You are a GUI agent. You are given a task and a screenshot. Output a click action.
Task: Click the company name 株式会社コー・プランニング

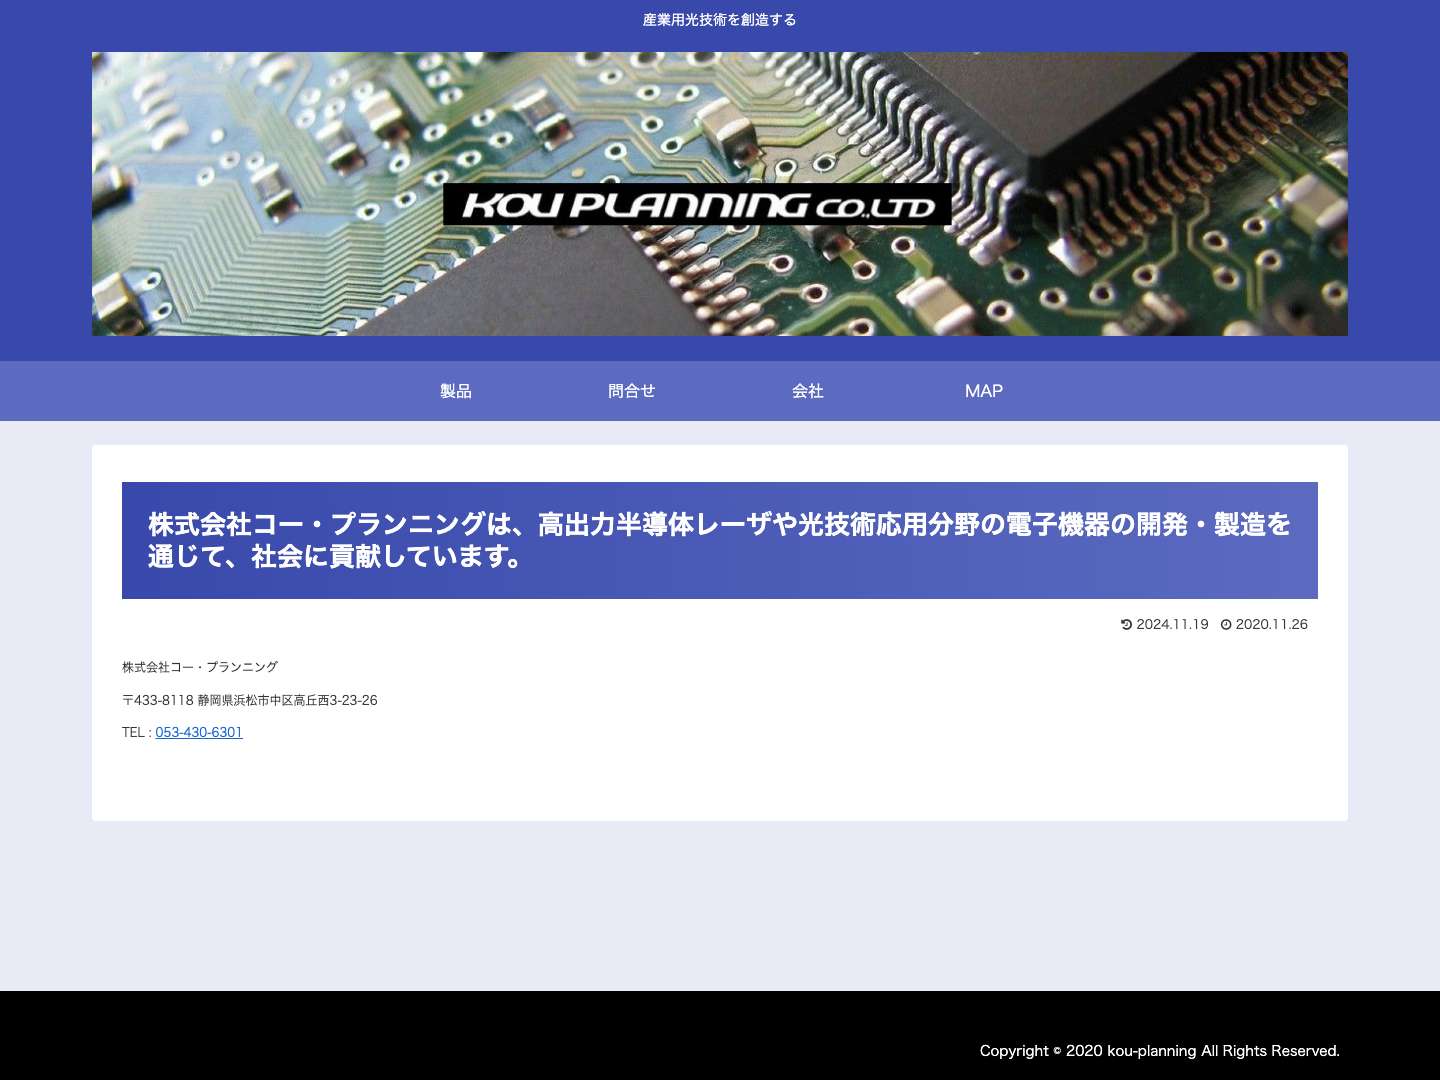tap(200, 666)
